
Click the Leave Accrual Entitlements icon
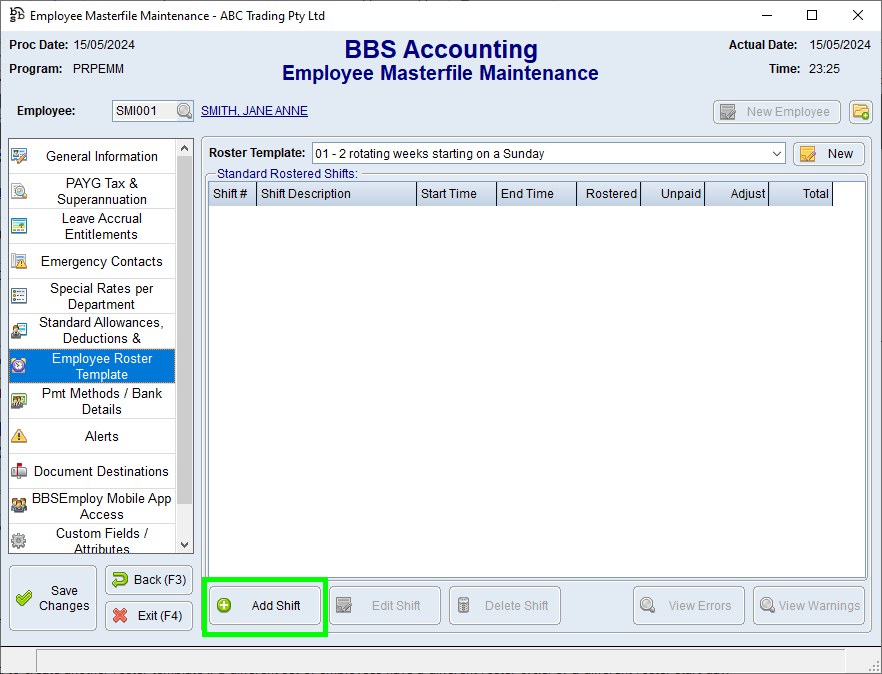tap(19, 226)
